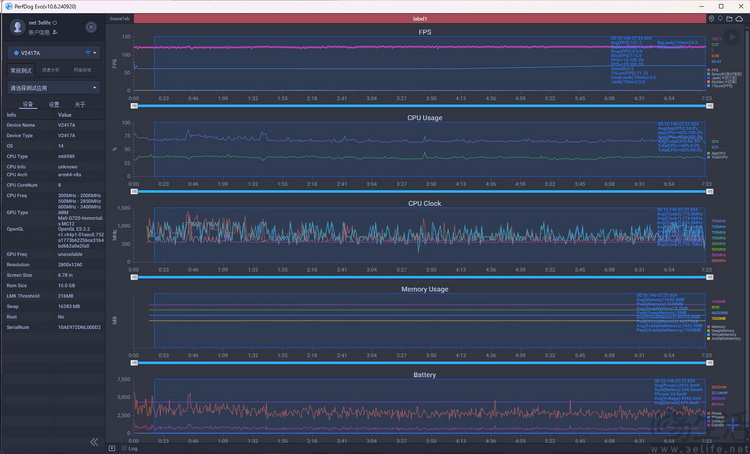The height and width of the screenshot is (454, 750).
Task: Click right handle of FPS range slider
Action: tap(710, 106)
